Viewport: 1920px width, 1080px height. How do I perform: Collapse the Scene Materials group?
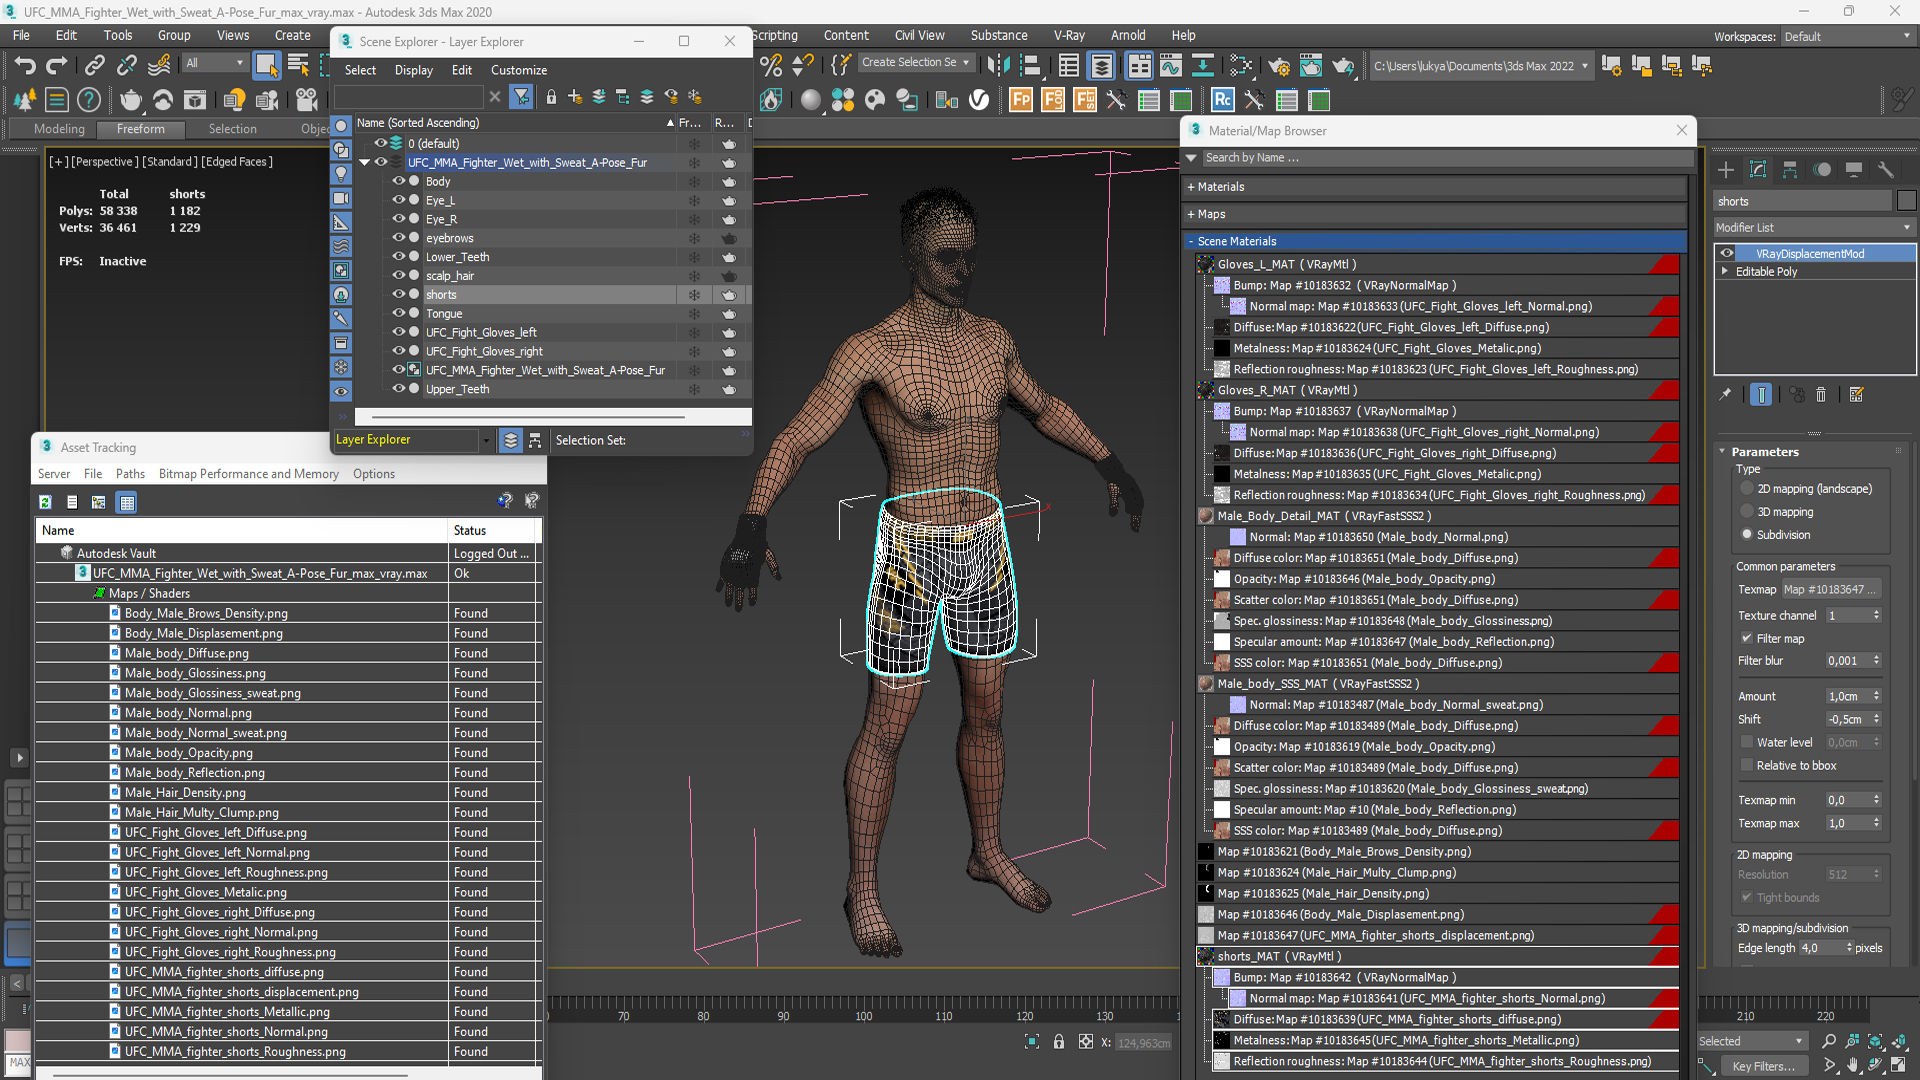(x=1192, y=241)
